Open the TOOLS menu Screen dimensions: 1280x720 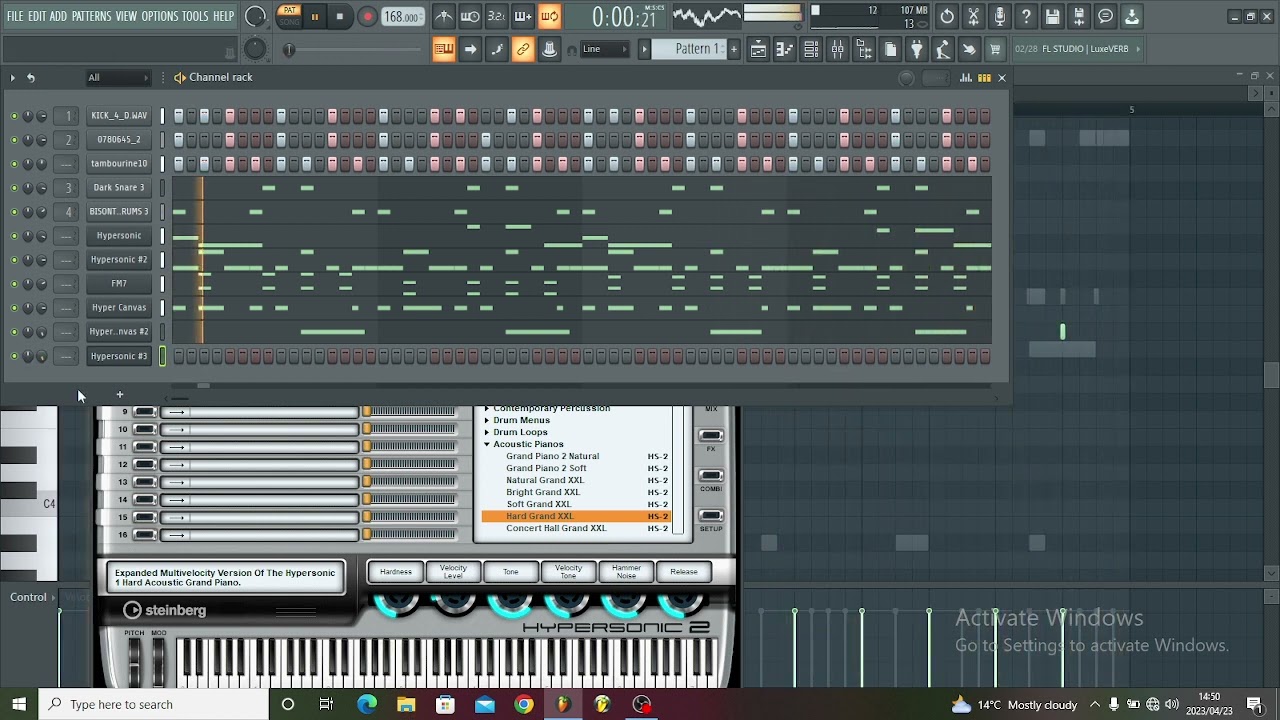[x=195, y=16]
